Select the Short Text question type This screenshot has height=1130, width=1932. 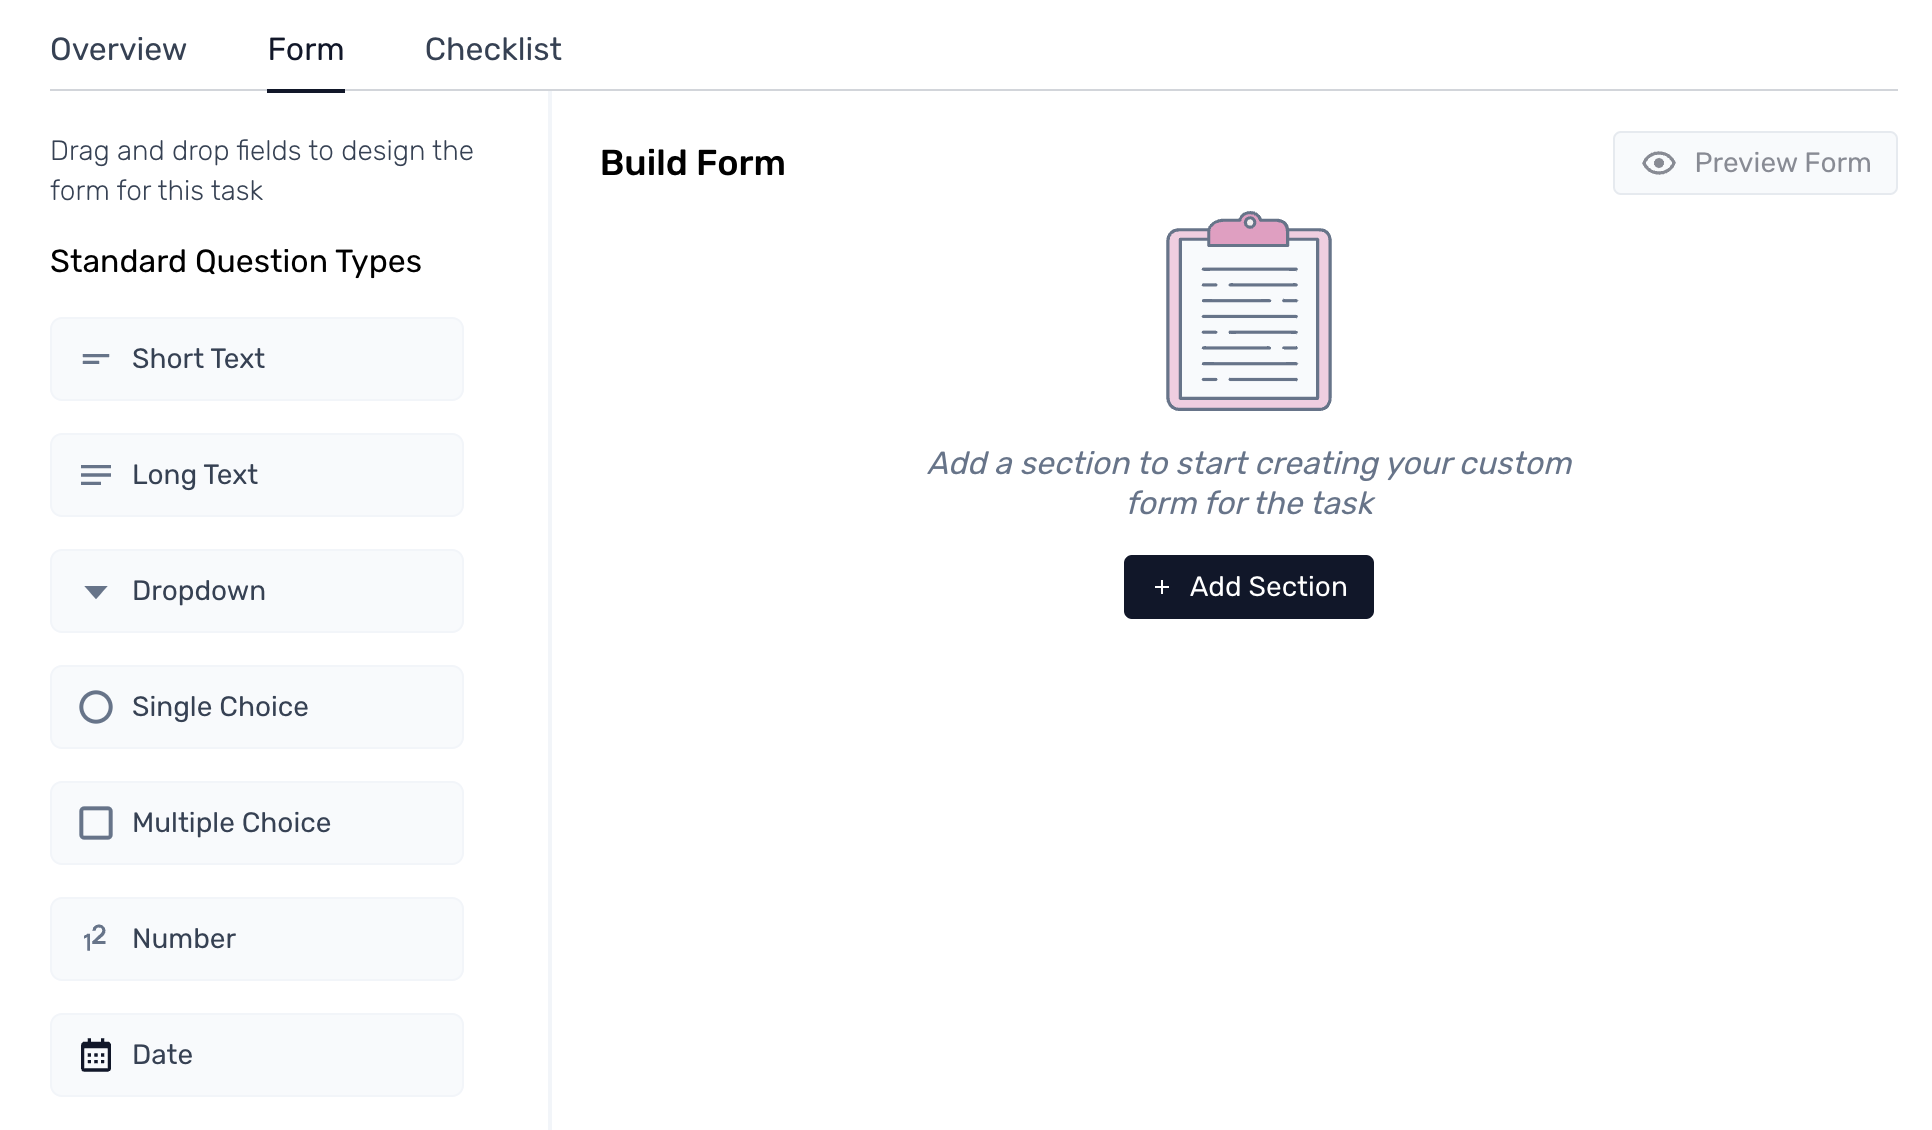point(257,359)
